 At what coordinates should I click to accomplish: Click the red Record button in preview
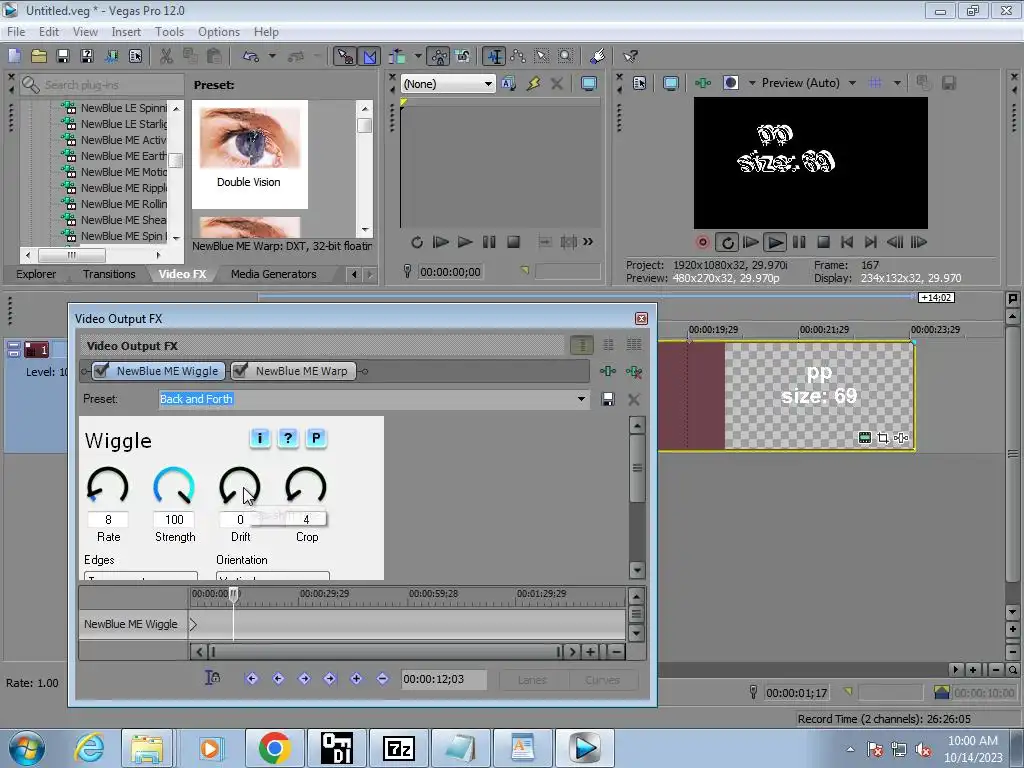click(x=703, y=242)
